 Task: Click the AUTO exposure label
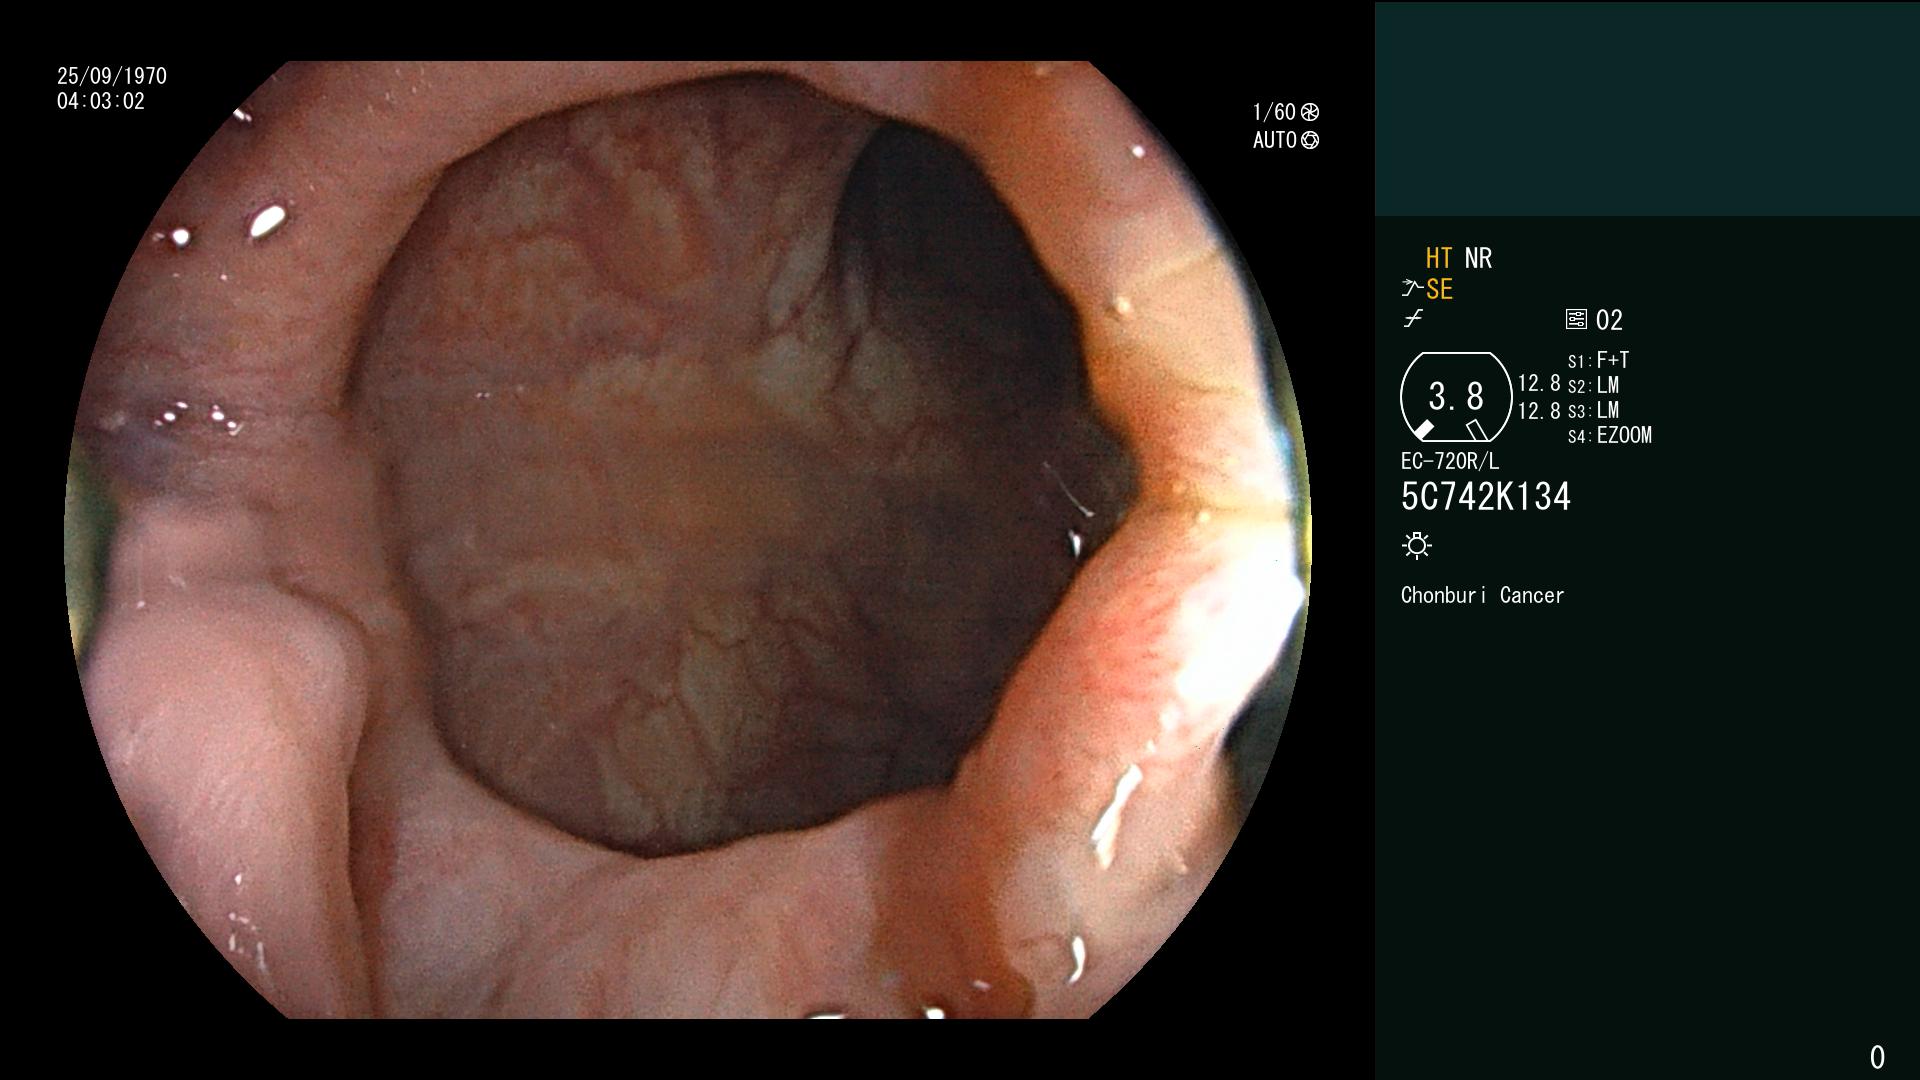click(x=1275, y=140)
